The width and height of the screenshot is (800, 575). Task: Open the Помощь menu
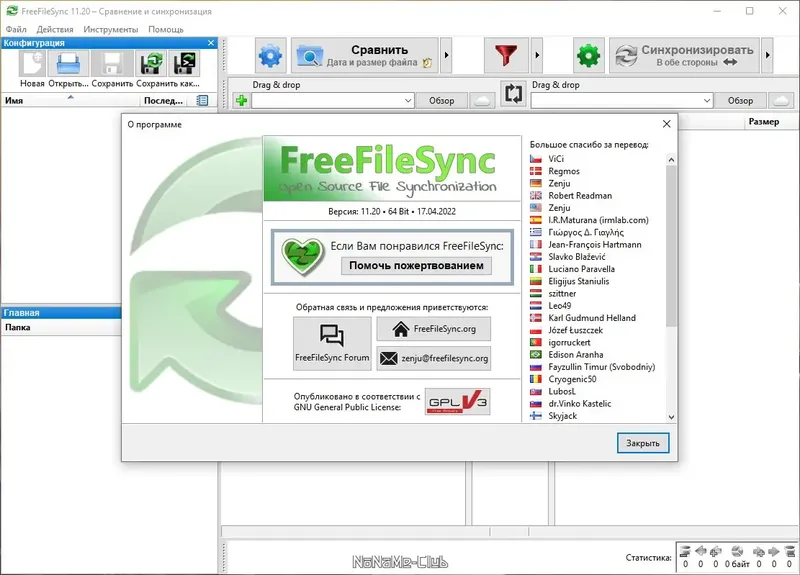(x=166, y=29)
